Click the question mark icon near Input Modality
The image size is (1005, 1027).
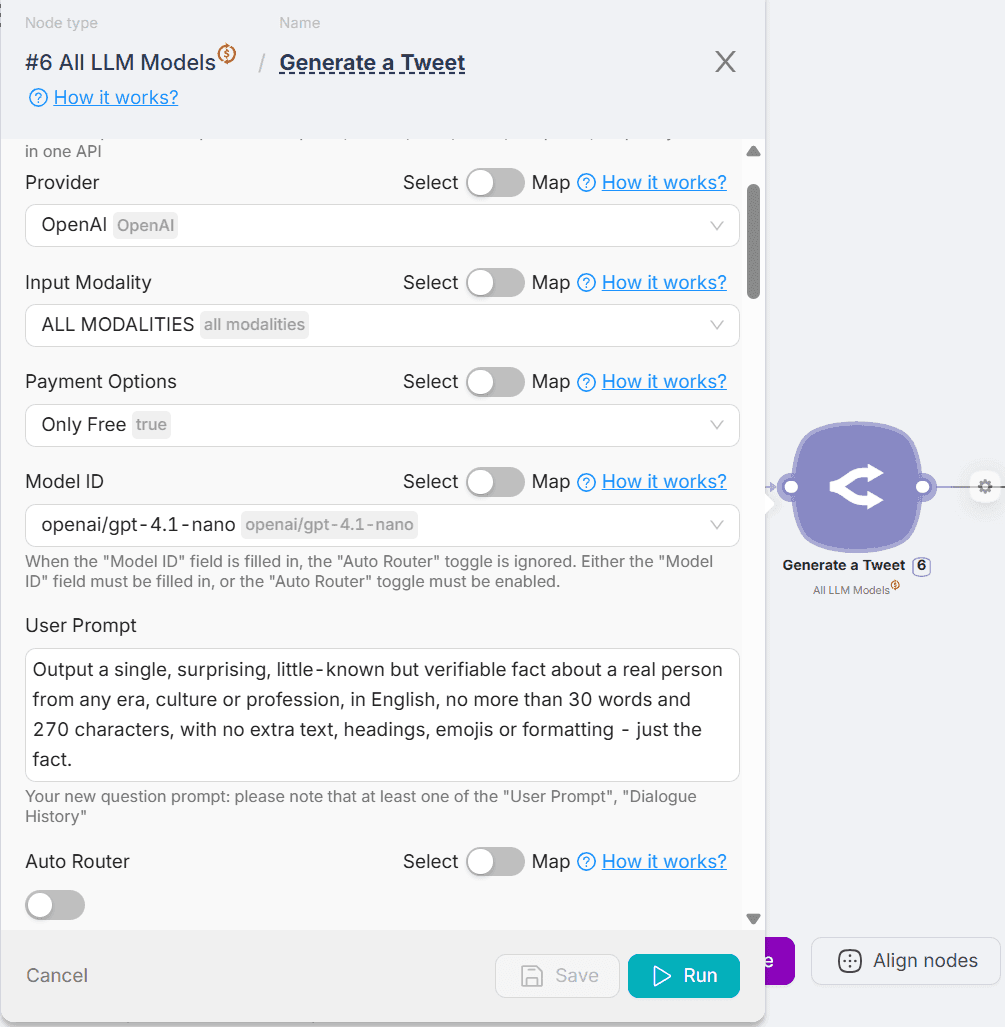[587, 282]
